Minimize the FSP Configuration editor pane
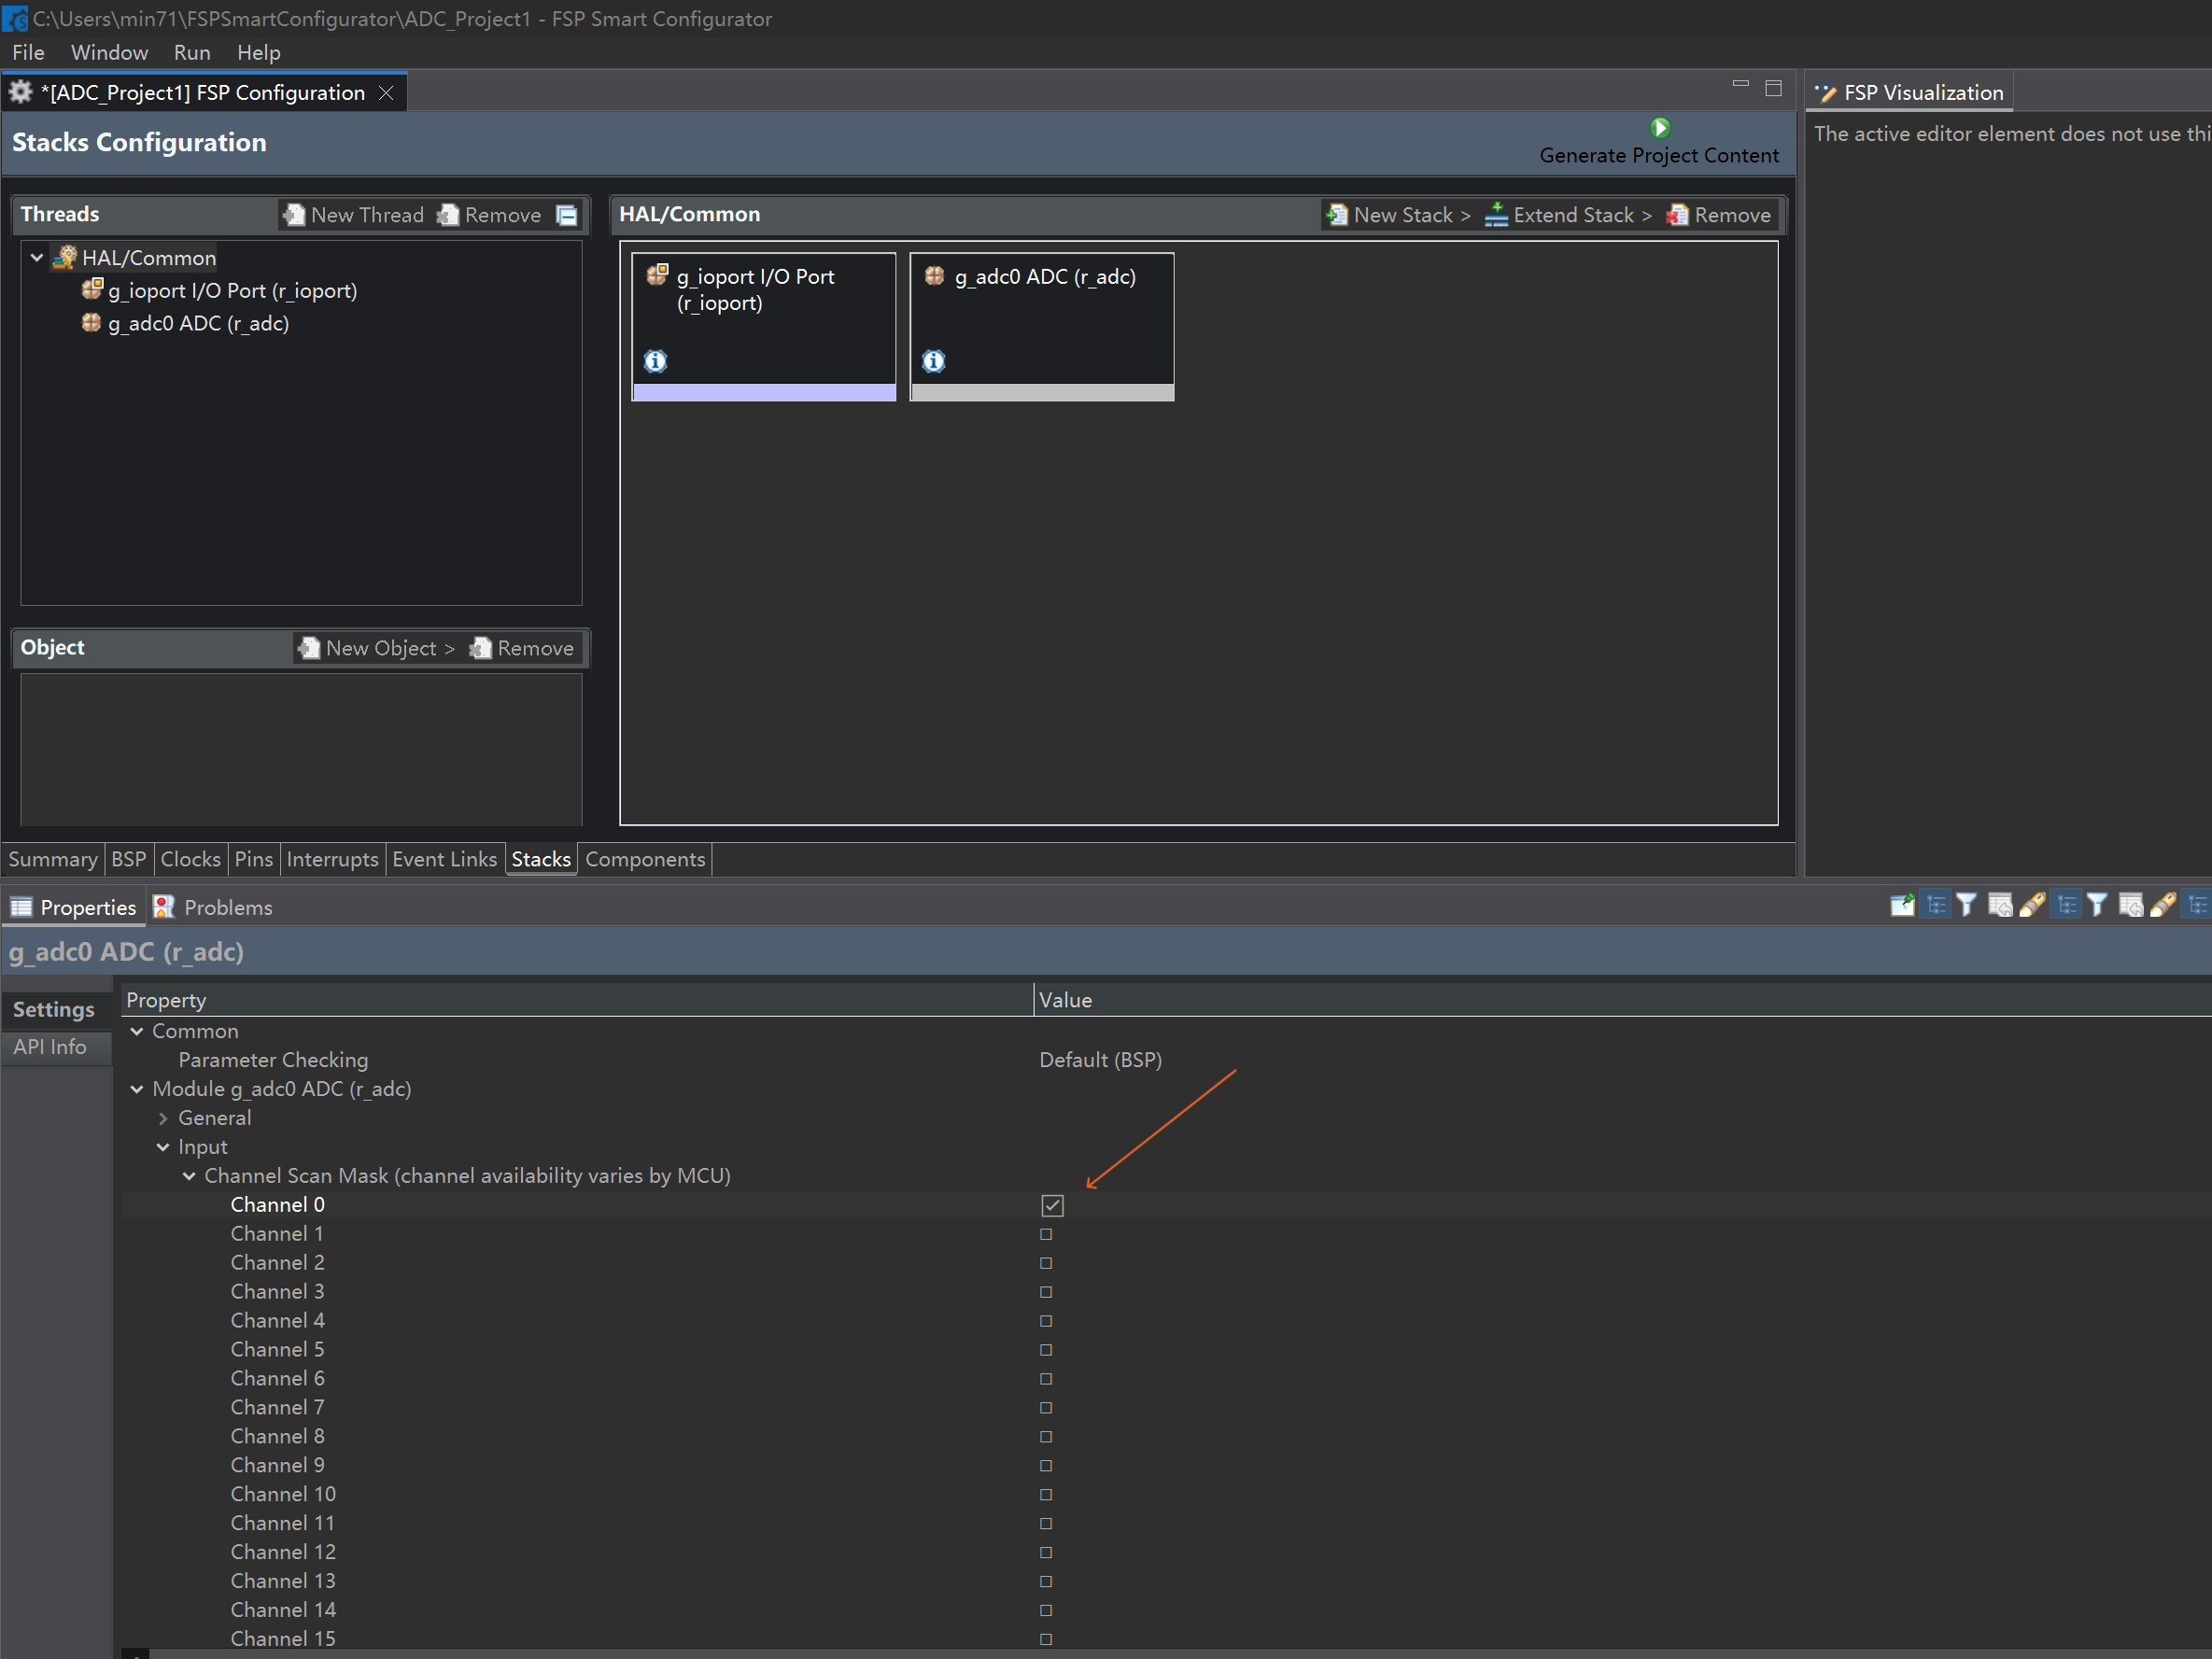The height and width of the screenshot is (1659, 2212). pyautogui.click(x=1740, y=84)
